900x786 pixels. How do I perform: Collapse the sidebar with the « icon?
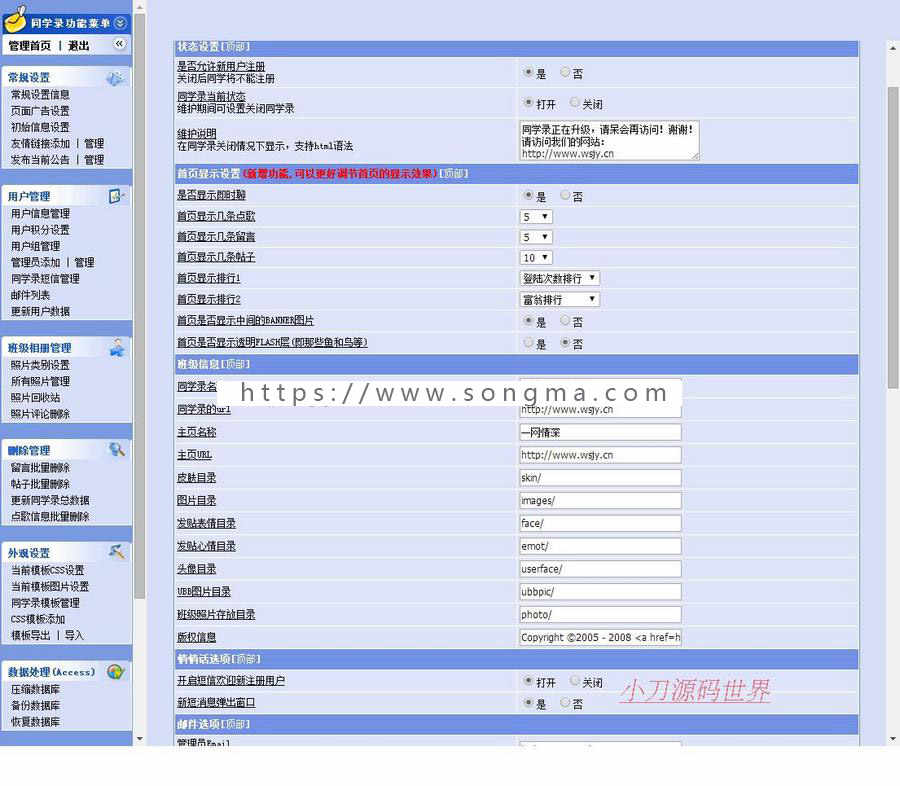[120, 45]
